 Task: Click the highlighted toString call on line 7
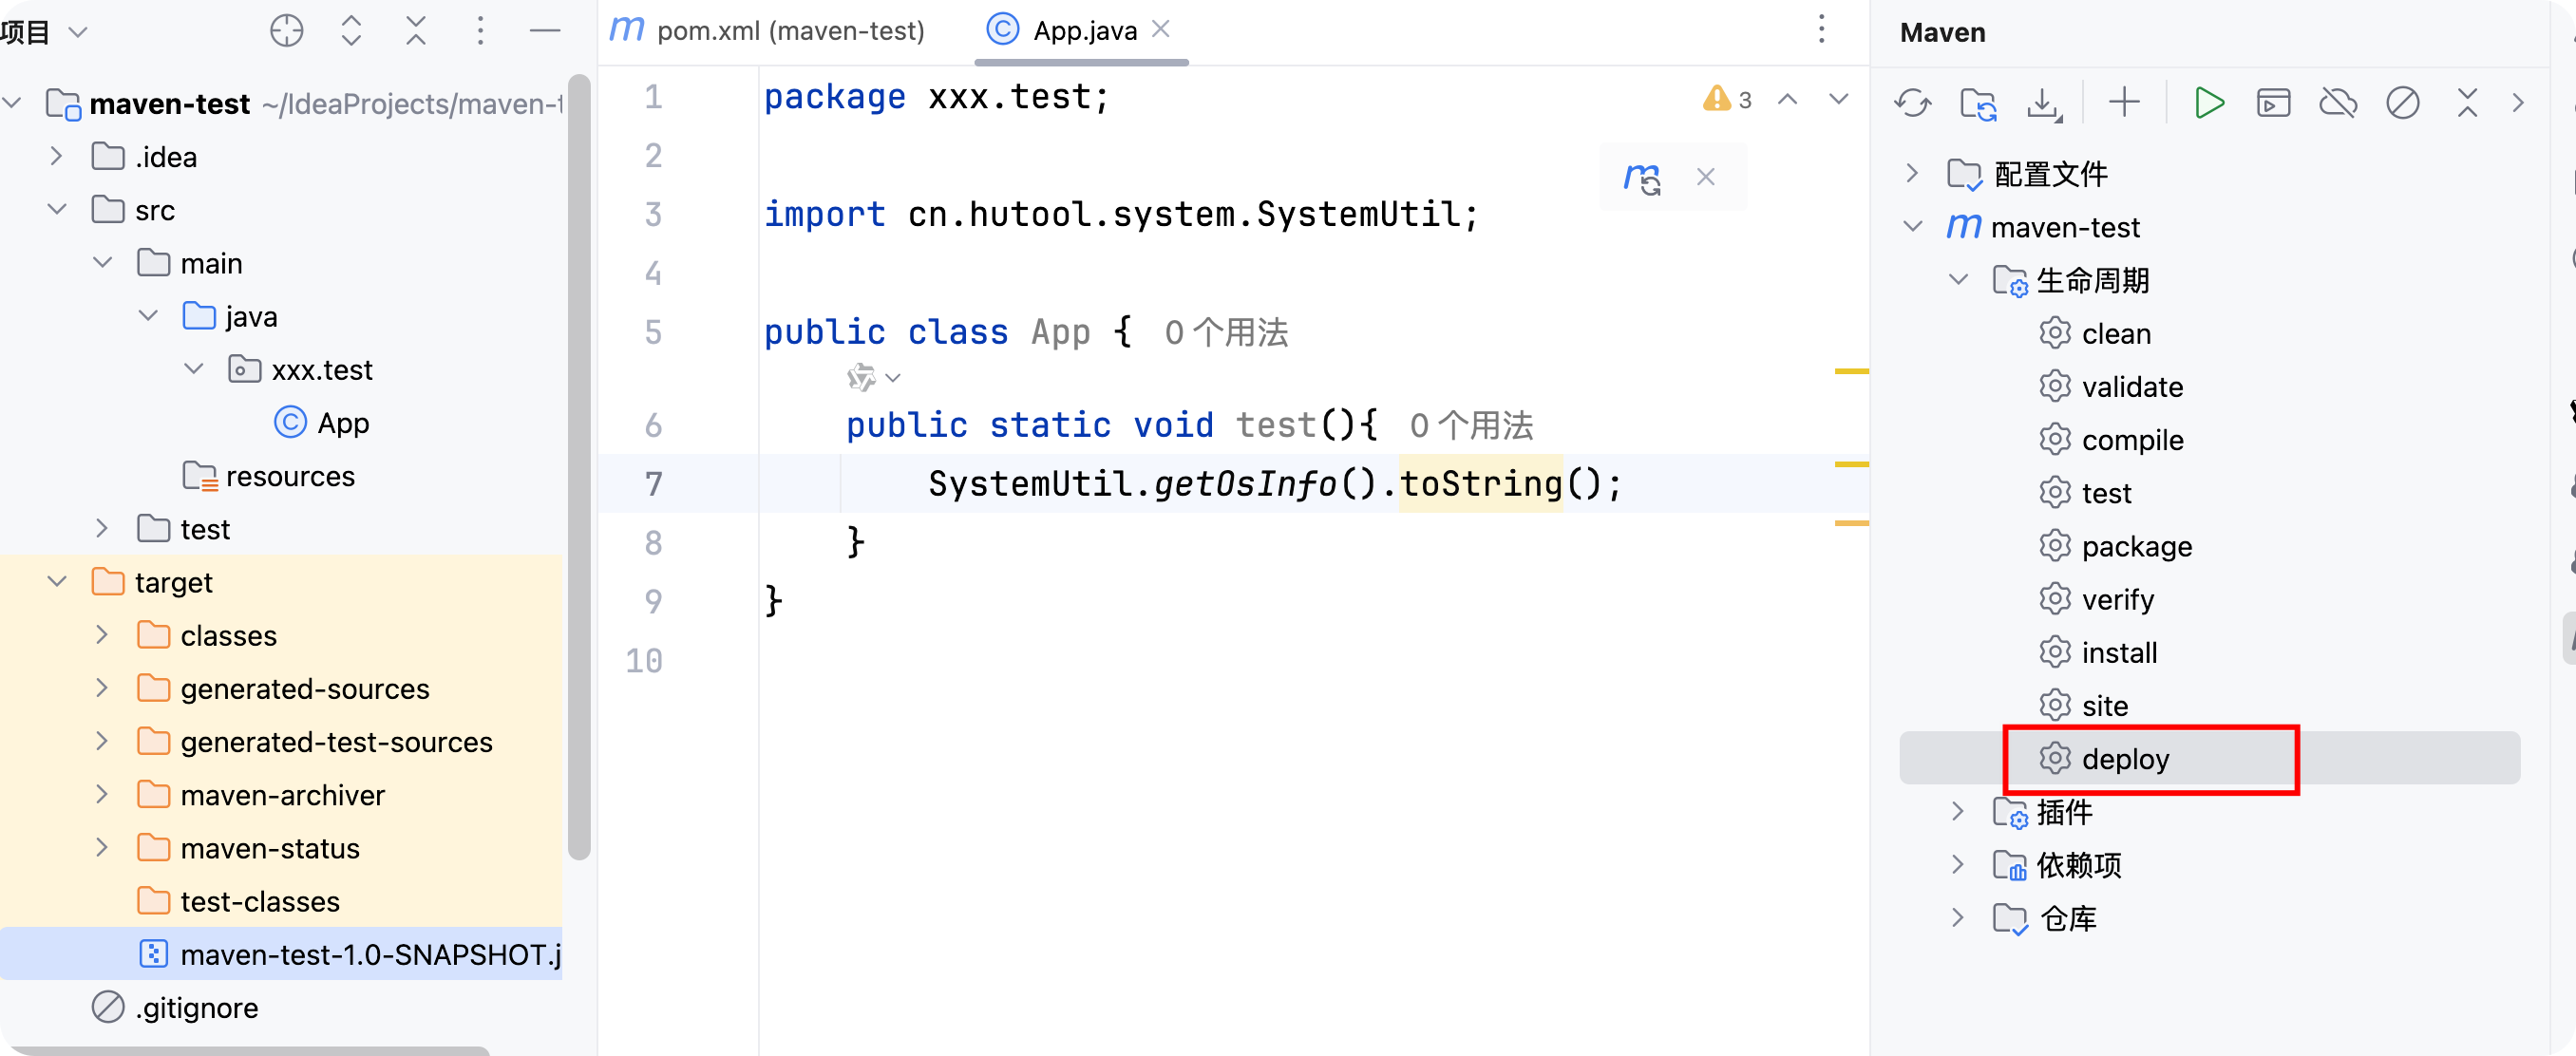click(1480, 484)
